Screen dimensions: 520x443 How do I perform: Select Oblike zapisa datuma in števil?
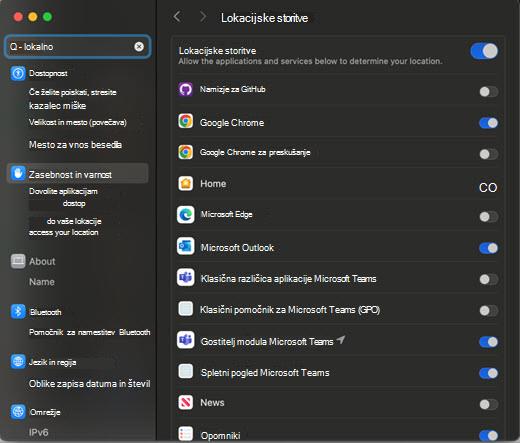point(90,384)
